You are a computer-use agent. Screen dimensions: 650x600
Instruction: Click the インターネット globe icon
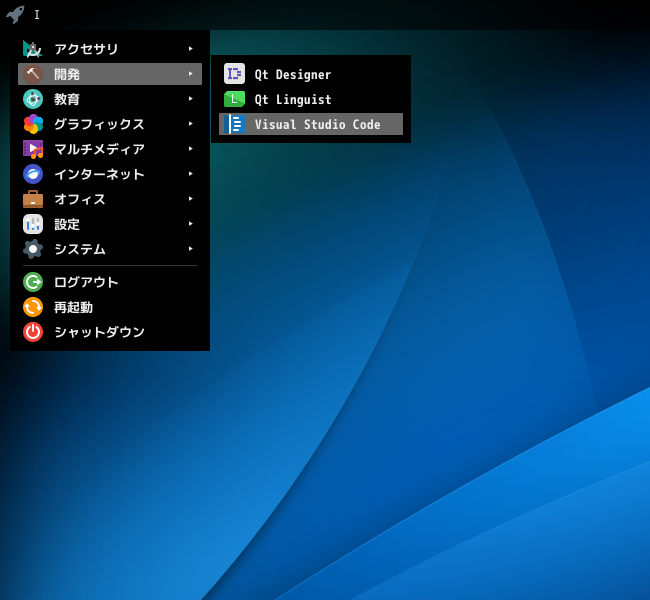click(x=33, y=174)
